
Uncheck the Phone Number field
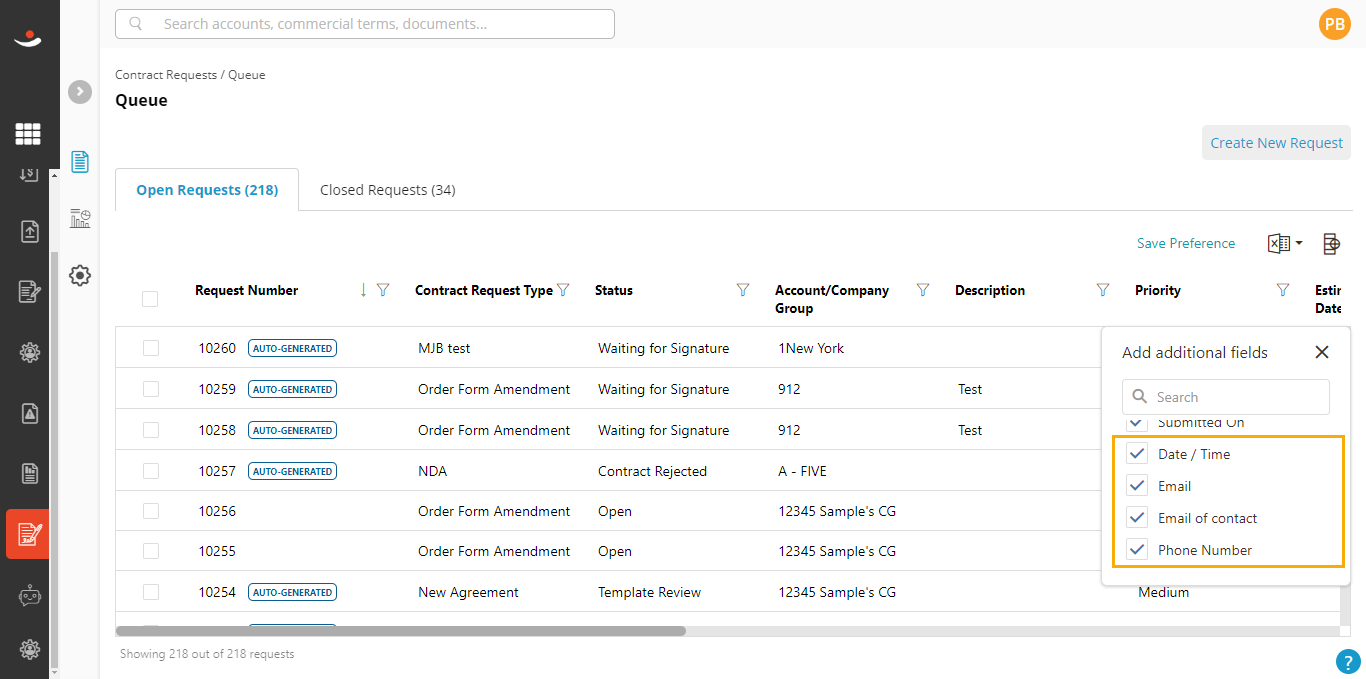[x=1137, y=550]
